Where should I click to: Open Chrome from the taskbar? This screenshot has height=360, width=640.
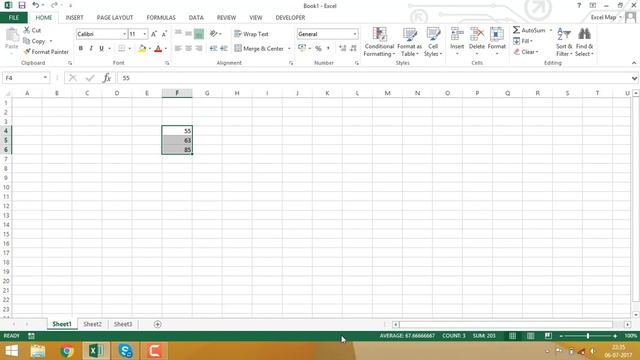click(x=67, y=351)
